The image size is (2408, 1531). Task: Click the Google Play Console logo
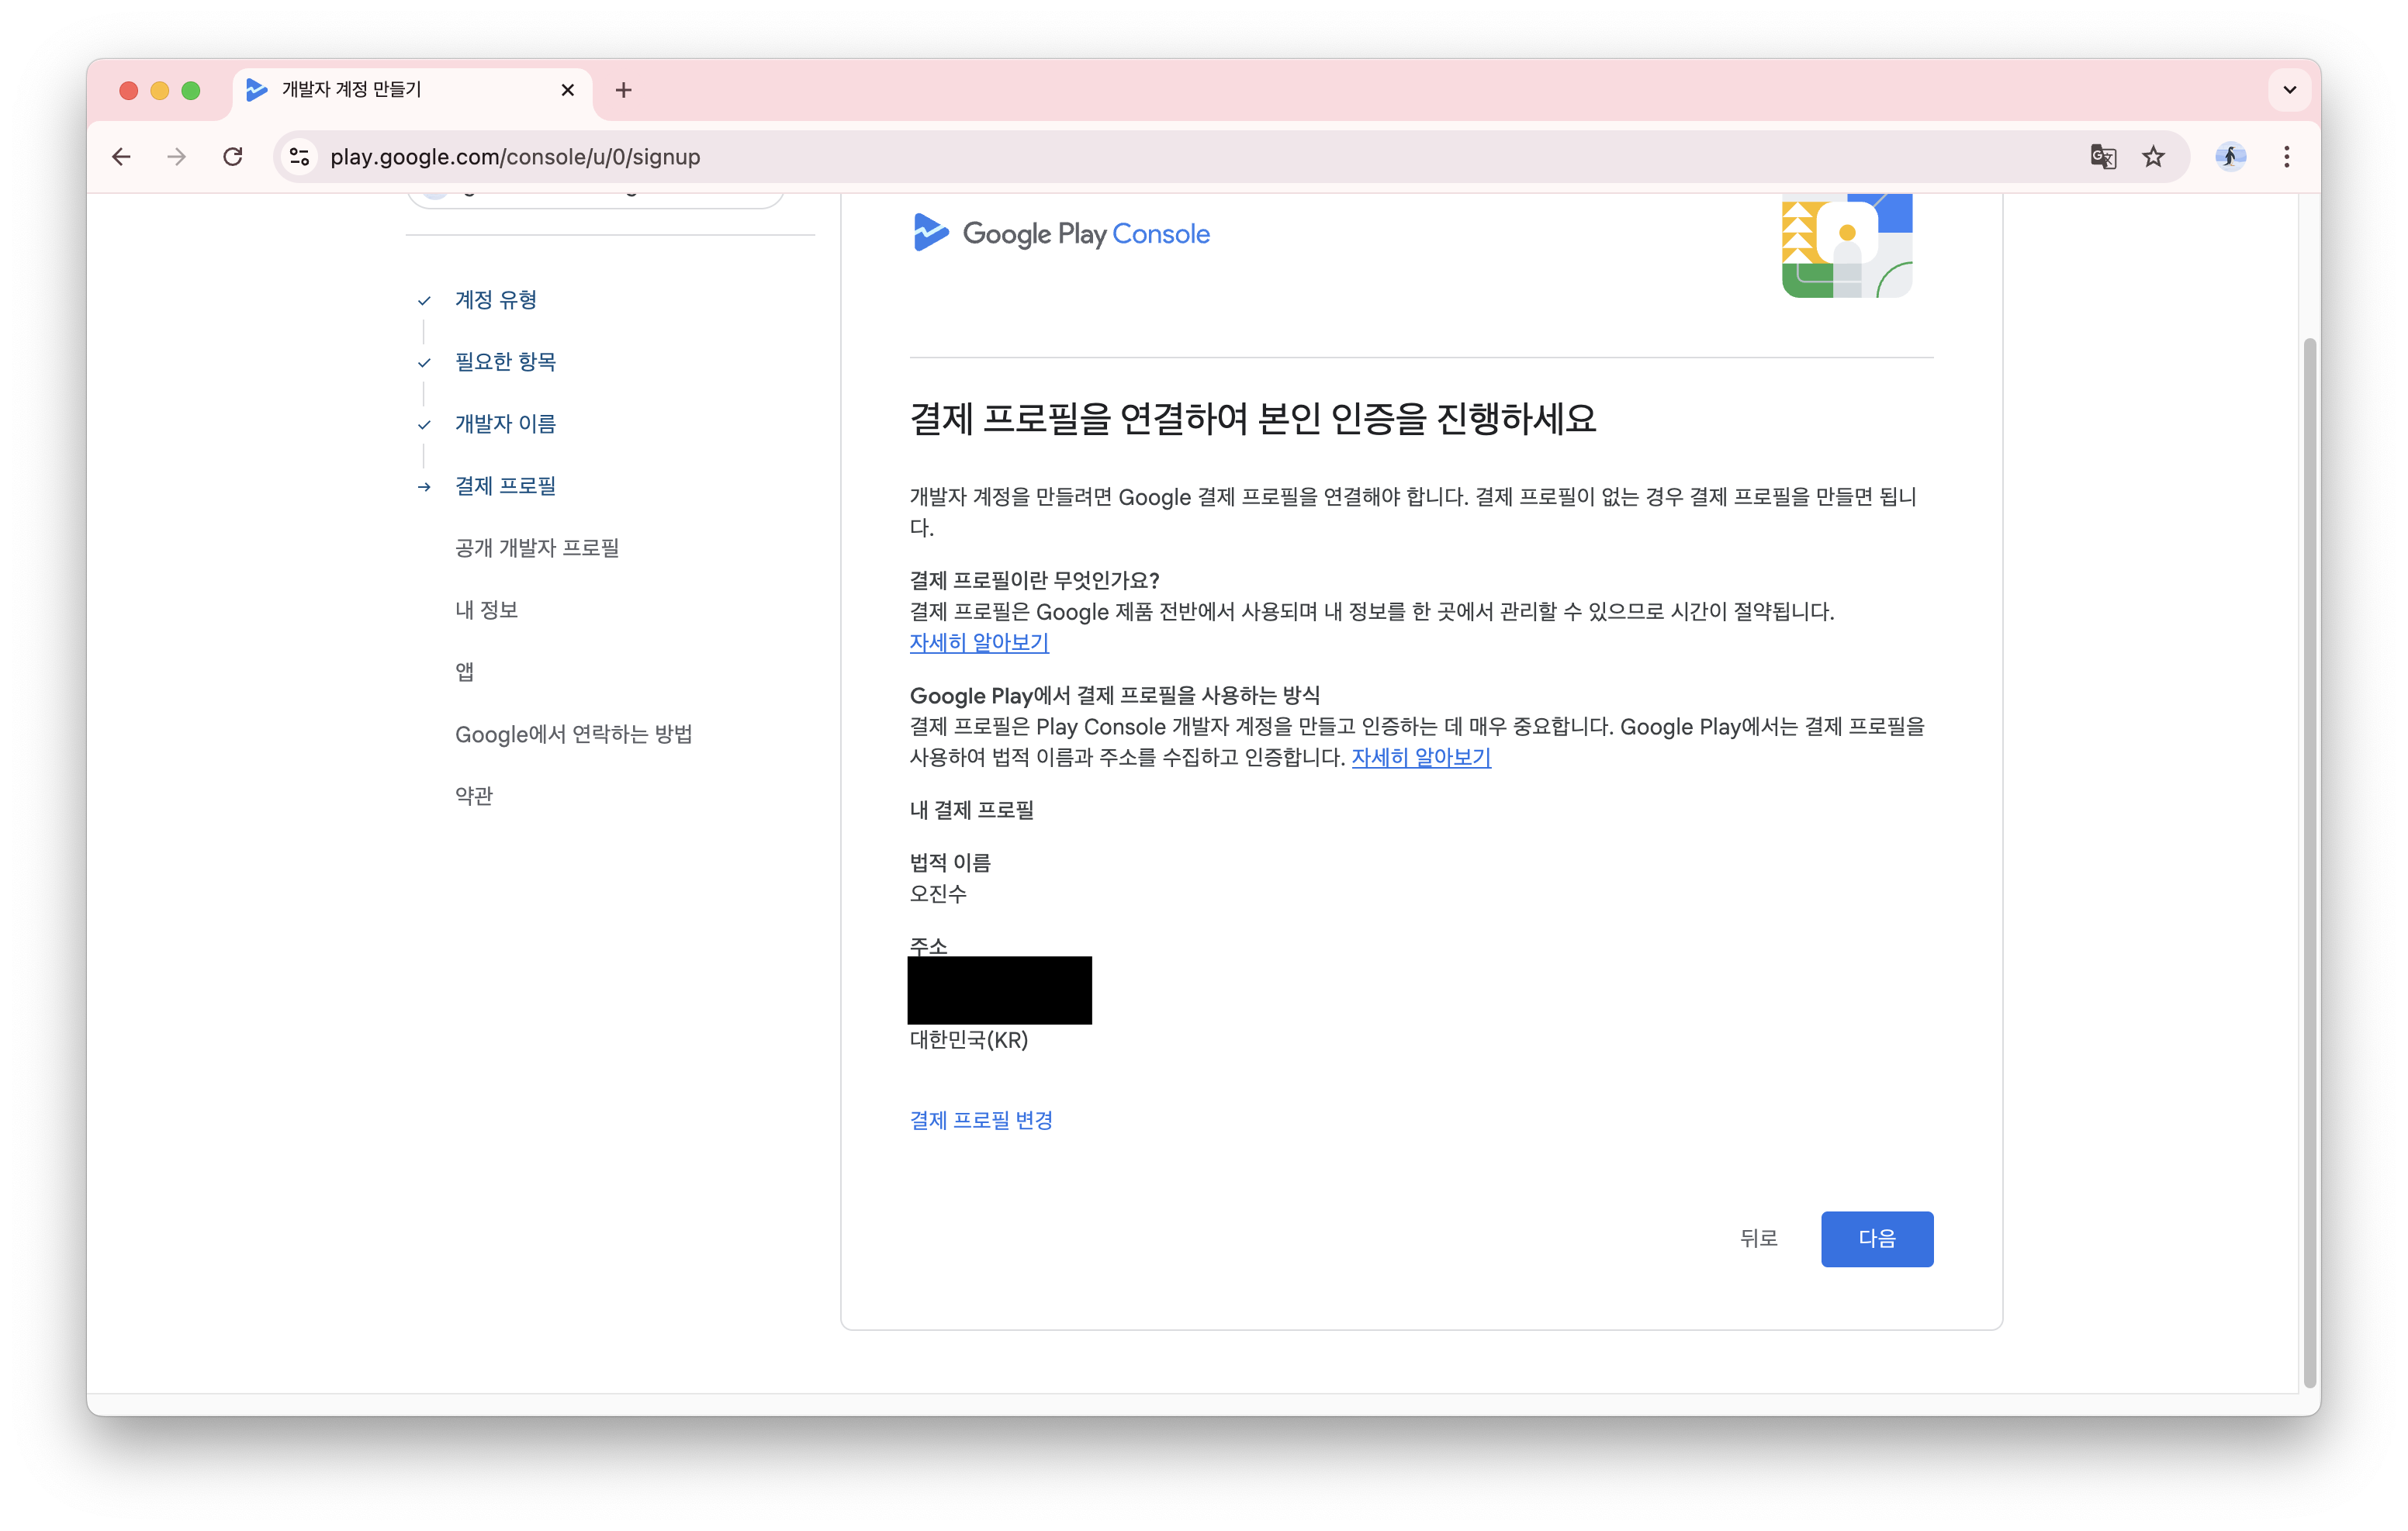1060,233
